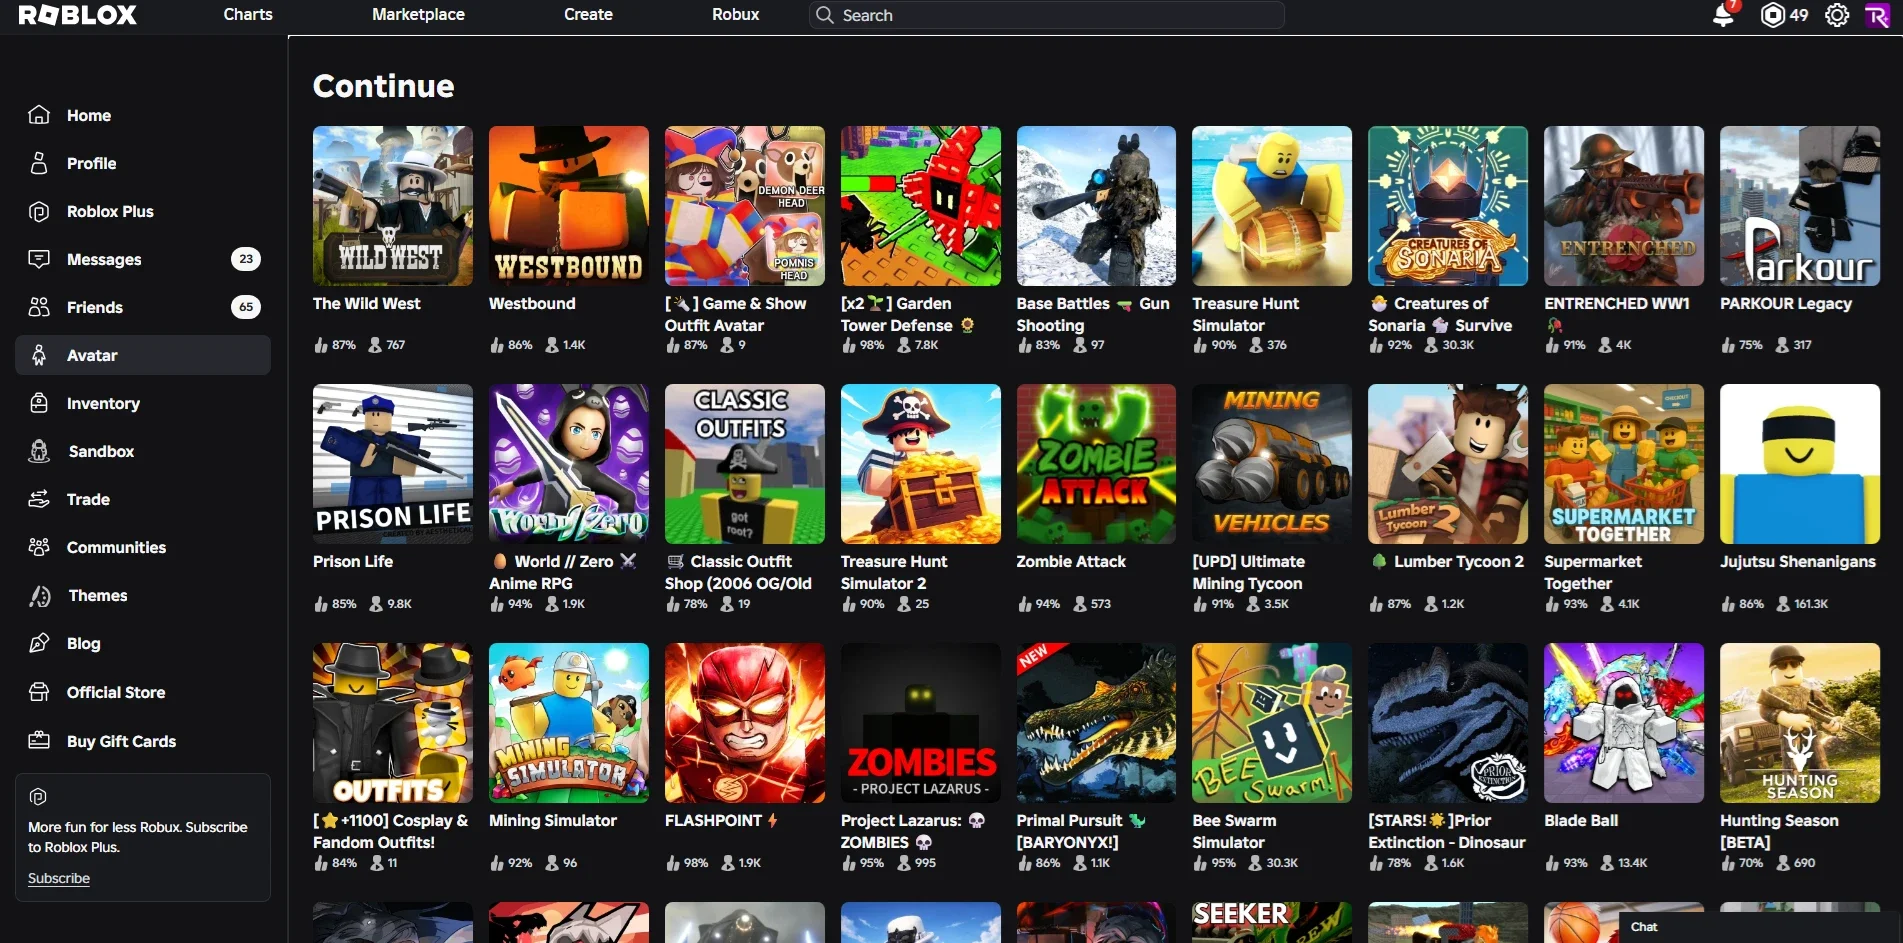The image size is (1903, 943).
Task: Open the Charts tab
Action: pos(248,14)
